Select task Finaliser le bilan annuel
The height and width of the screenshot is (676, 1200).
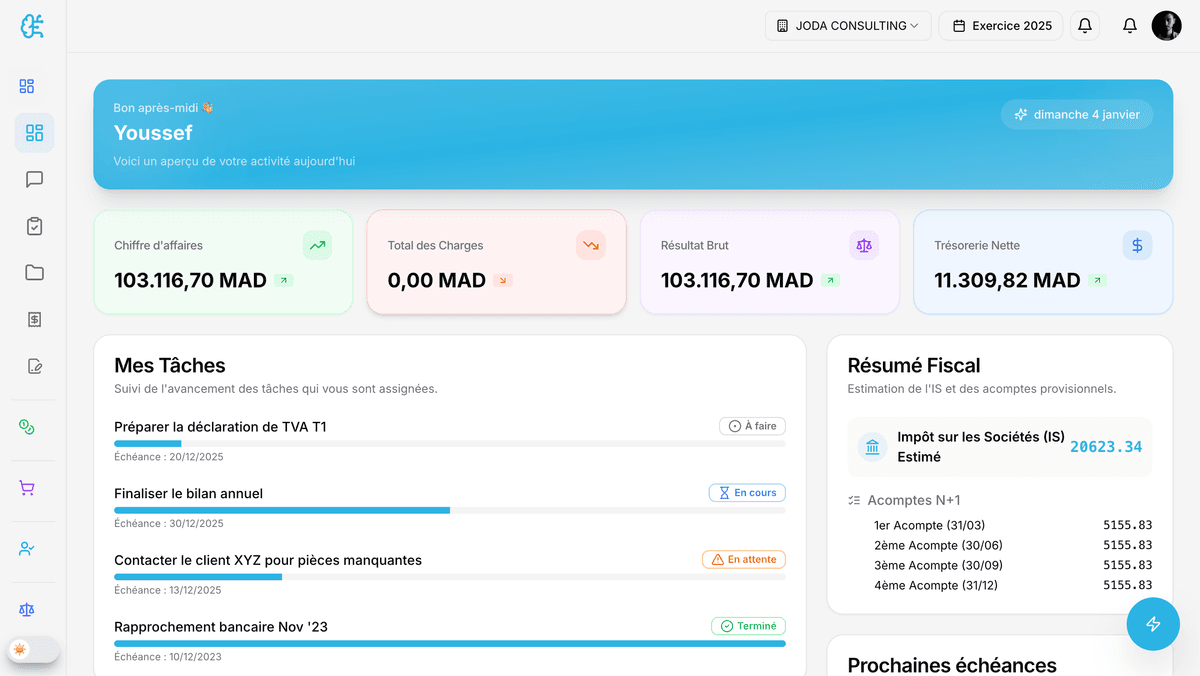(189, 493)
